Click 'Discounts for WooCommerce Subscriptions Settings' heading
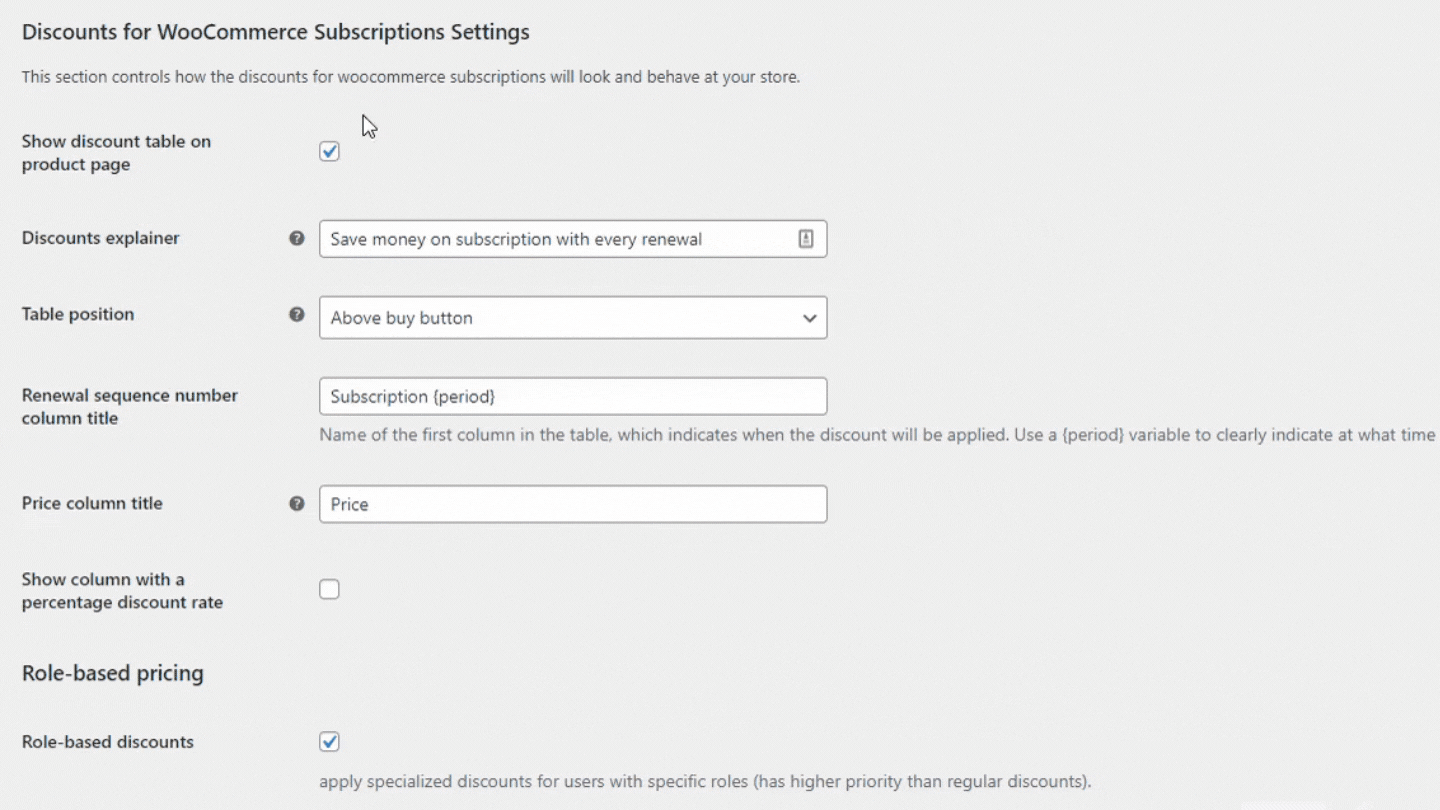 (x=276, y=32)
